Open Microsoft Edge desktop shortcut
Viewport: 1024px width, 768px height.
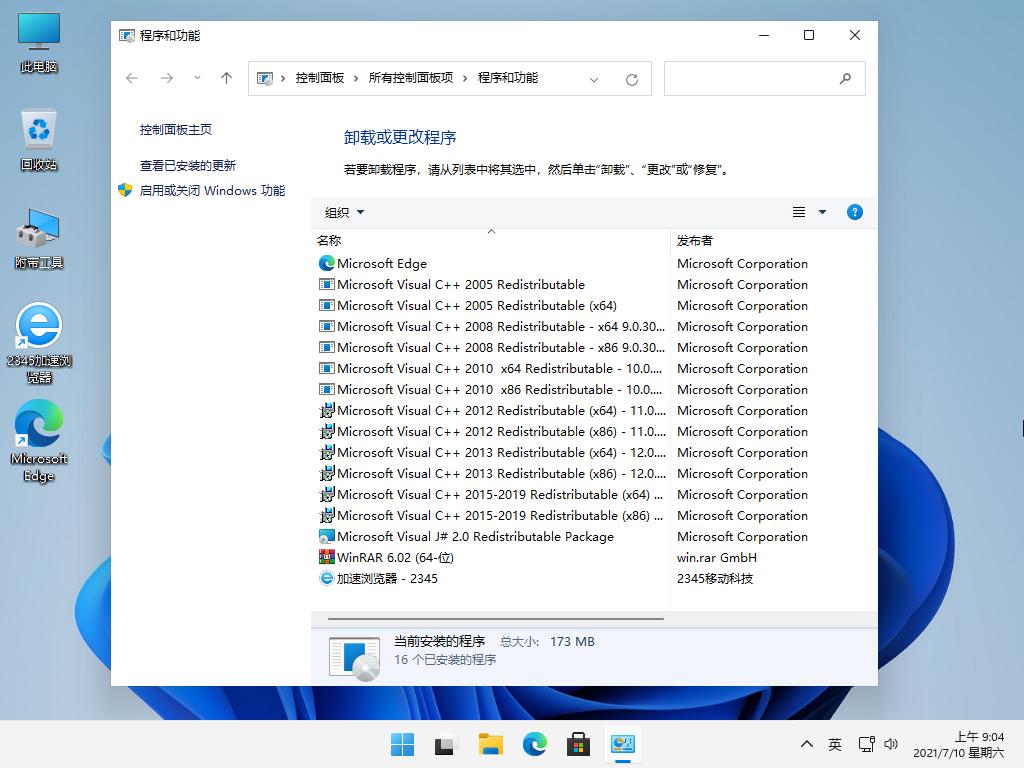point(39,441)
